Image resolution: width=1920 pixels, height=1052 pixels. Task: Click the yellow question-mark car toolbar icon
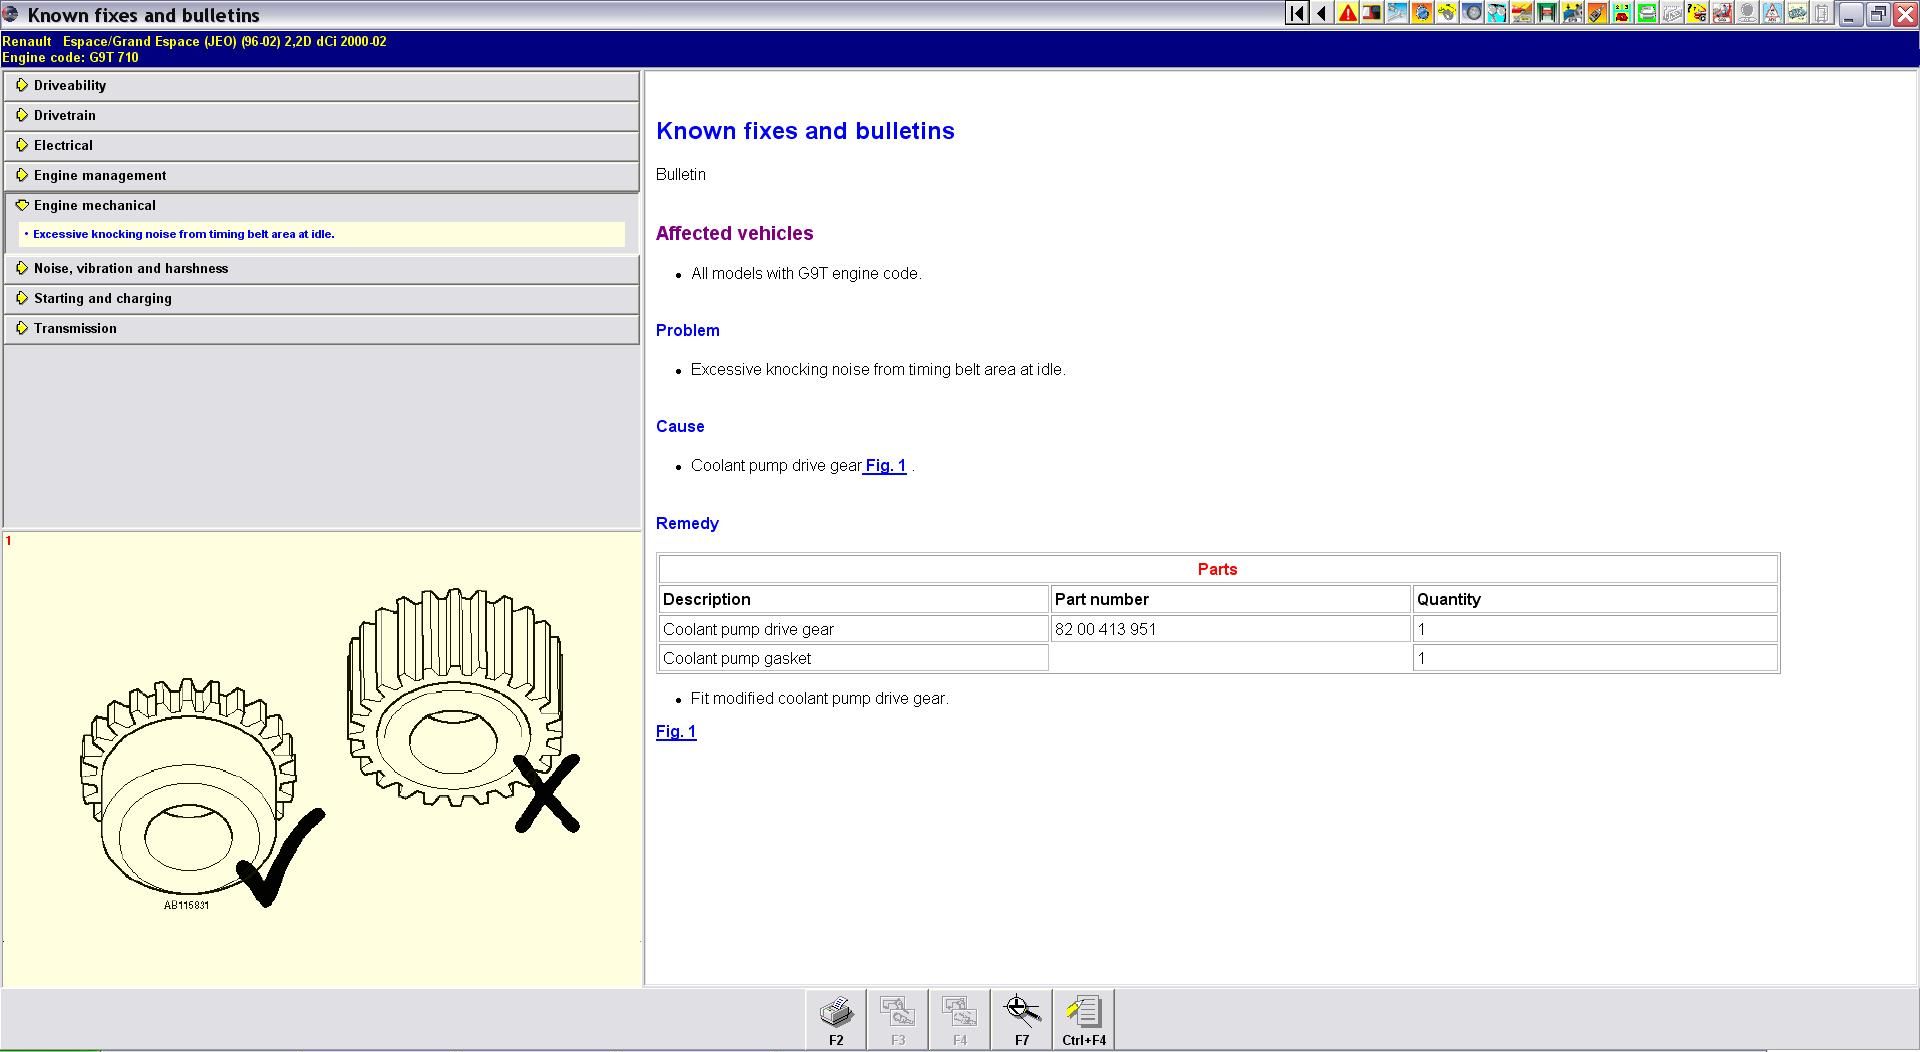tap(1697, 13)
